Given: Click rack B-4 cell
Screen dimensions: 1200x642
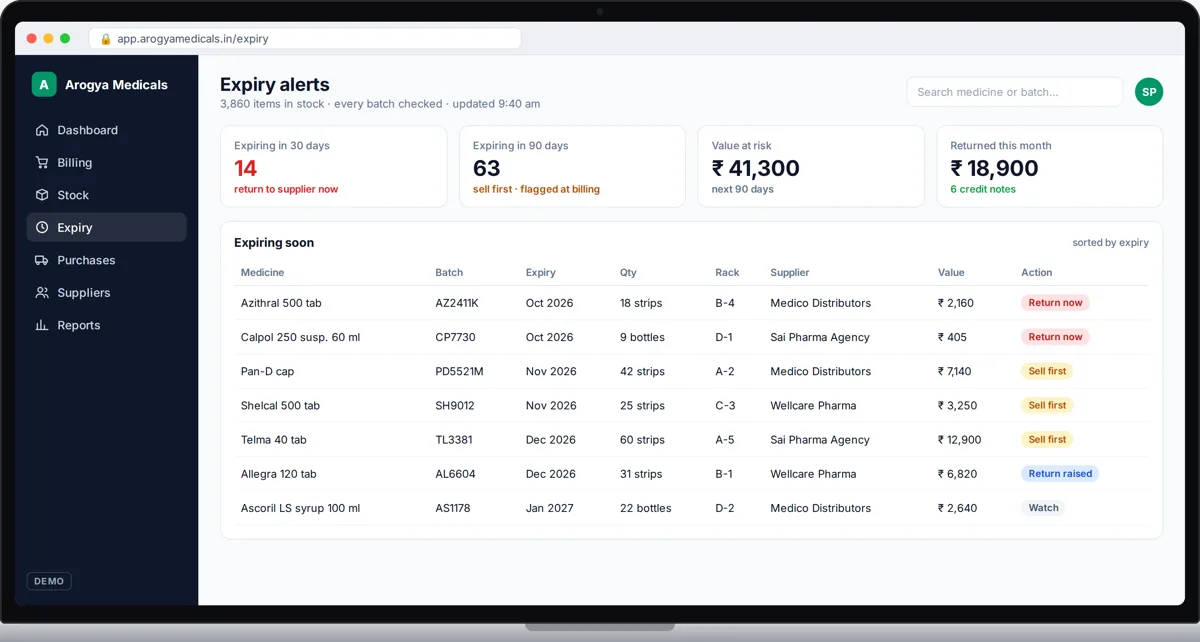Looking at the screenshot, I should point(725,303).
